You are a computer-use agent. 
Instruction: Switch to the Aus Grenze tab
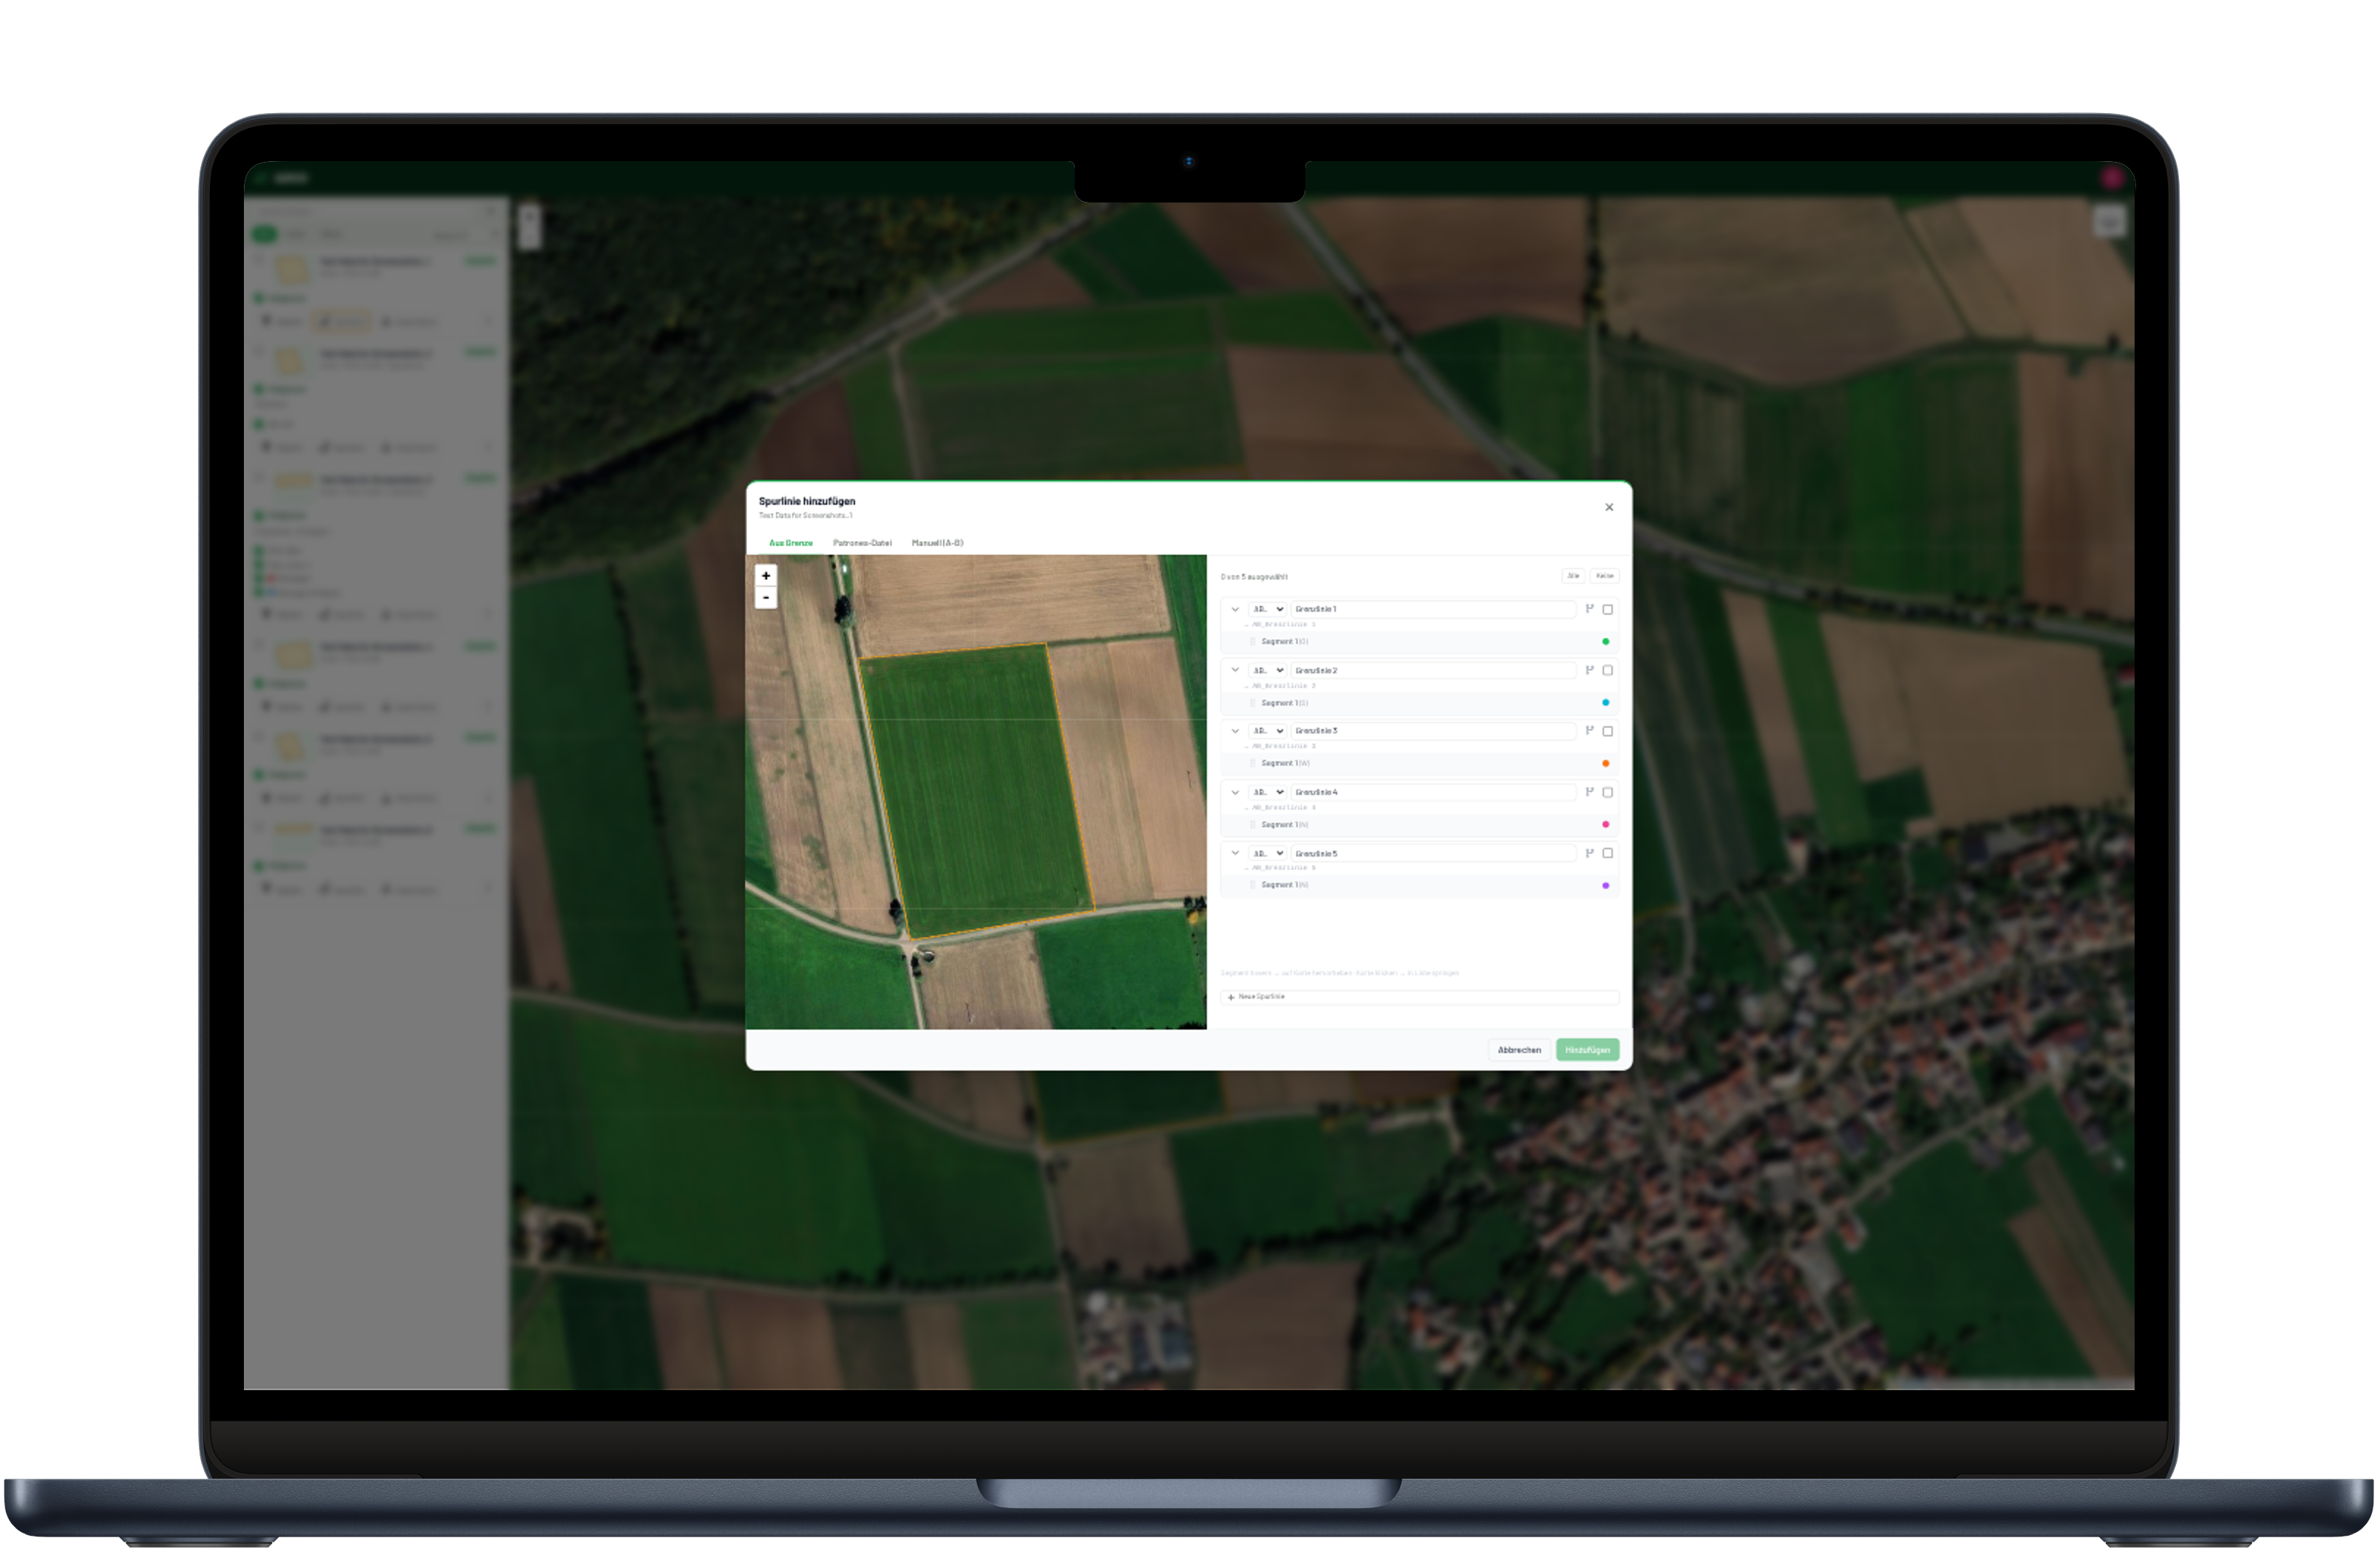click(791, 543)
